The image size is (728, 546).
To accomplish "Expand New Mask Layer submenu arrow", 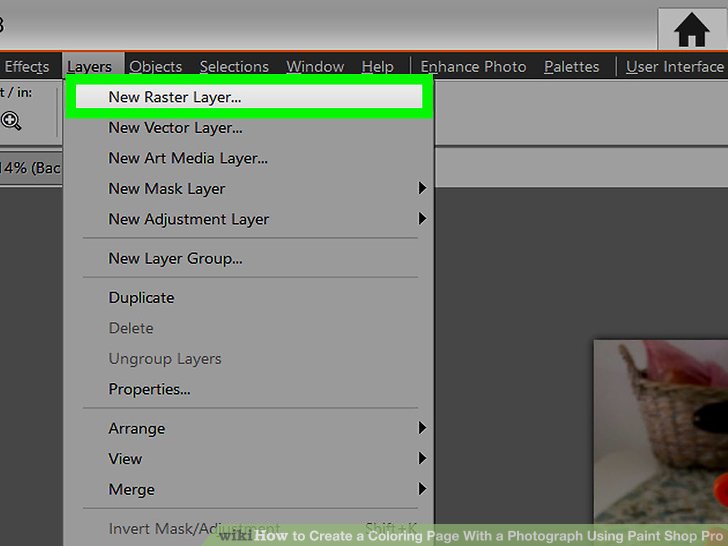I will (422, 188).
